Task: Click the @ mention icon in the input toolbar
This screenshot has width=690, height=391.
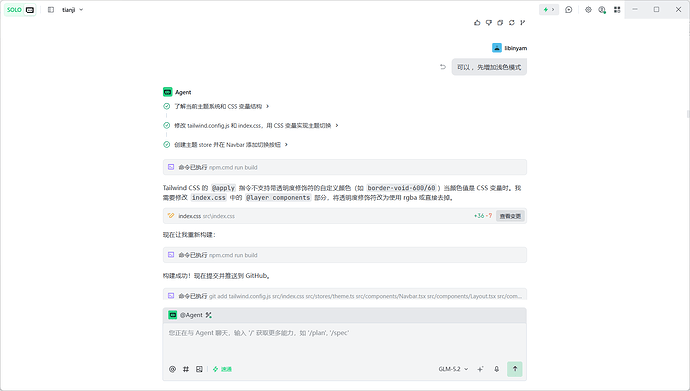Action: tap(172, 369)
